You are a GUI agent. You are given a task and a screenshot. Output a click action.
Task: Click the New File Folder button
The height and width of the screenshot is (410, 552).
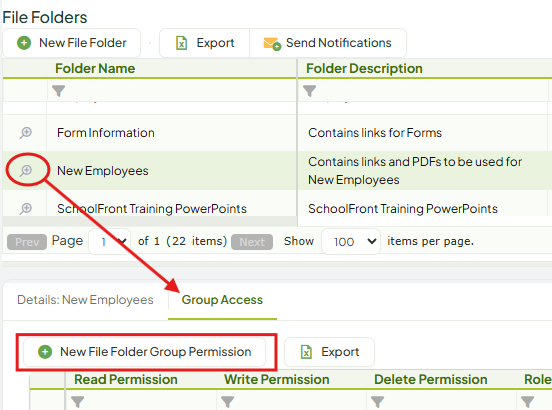tap(71, 43)
